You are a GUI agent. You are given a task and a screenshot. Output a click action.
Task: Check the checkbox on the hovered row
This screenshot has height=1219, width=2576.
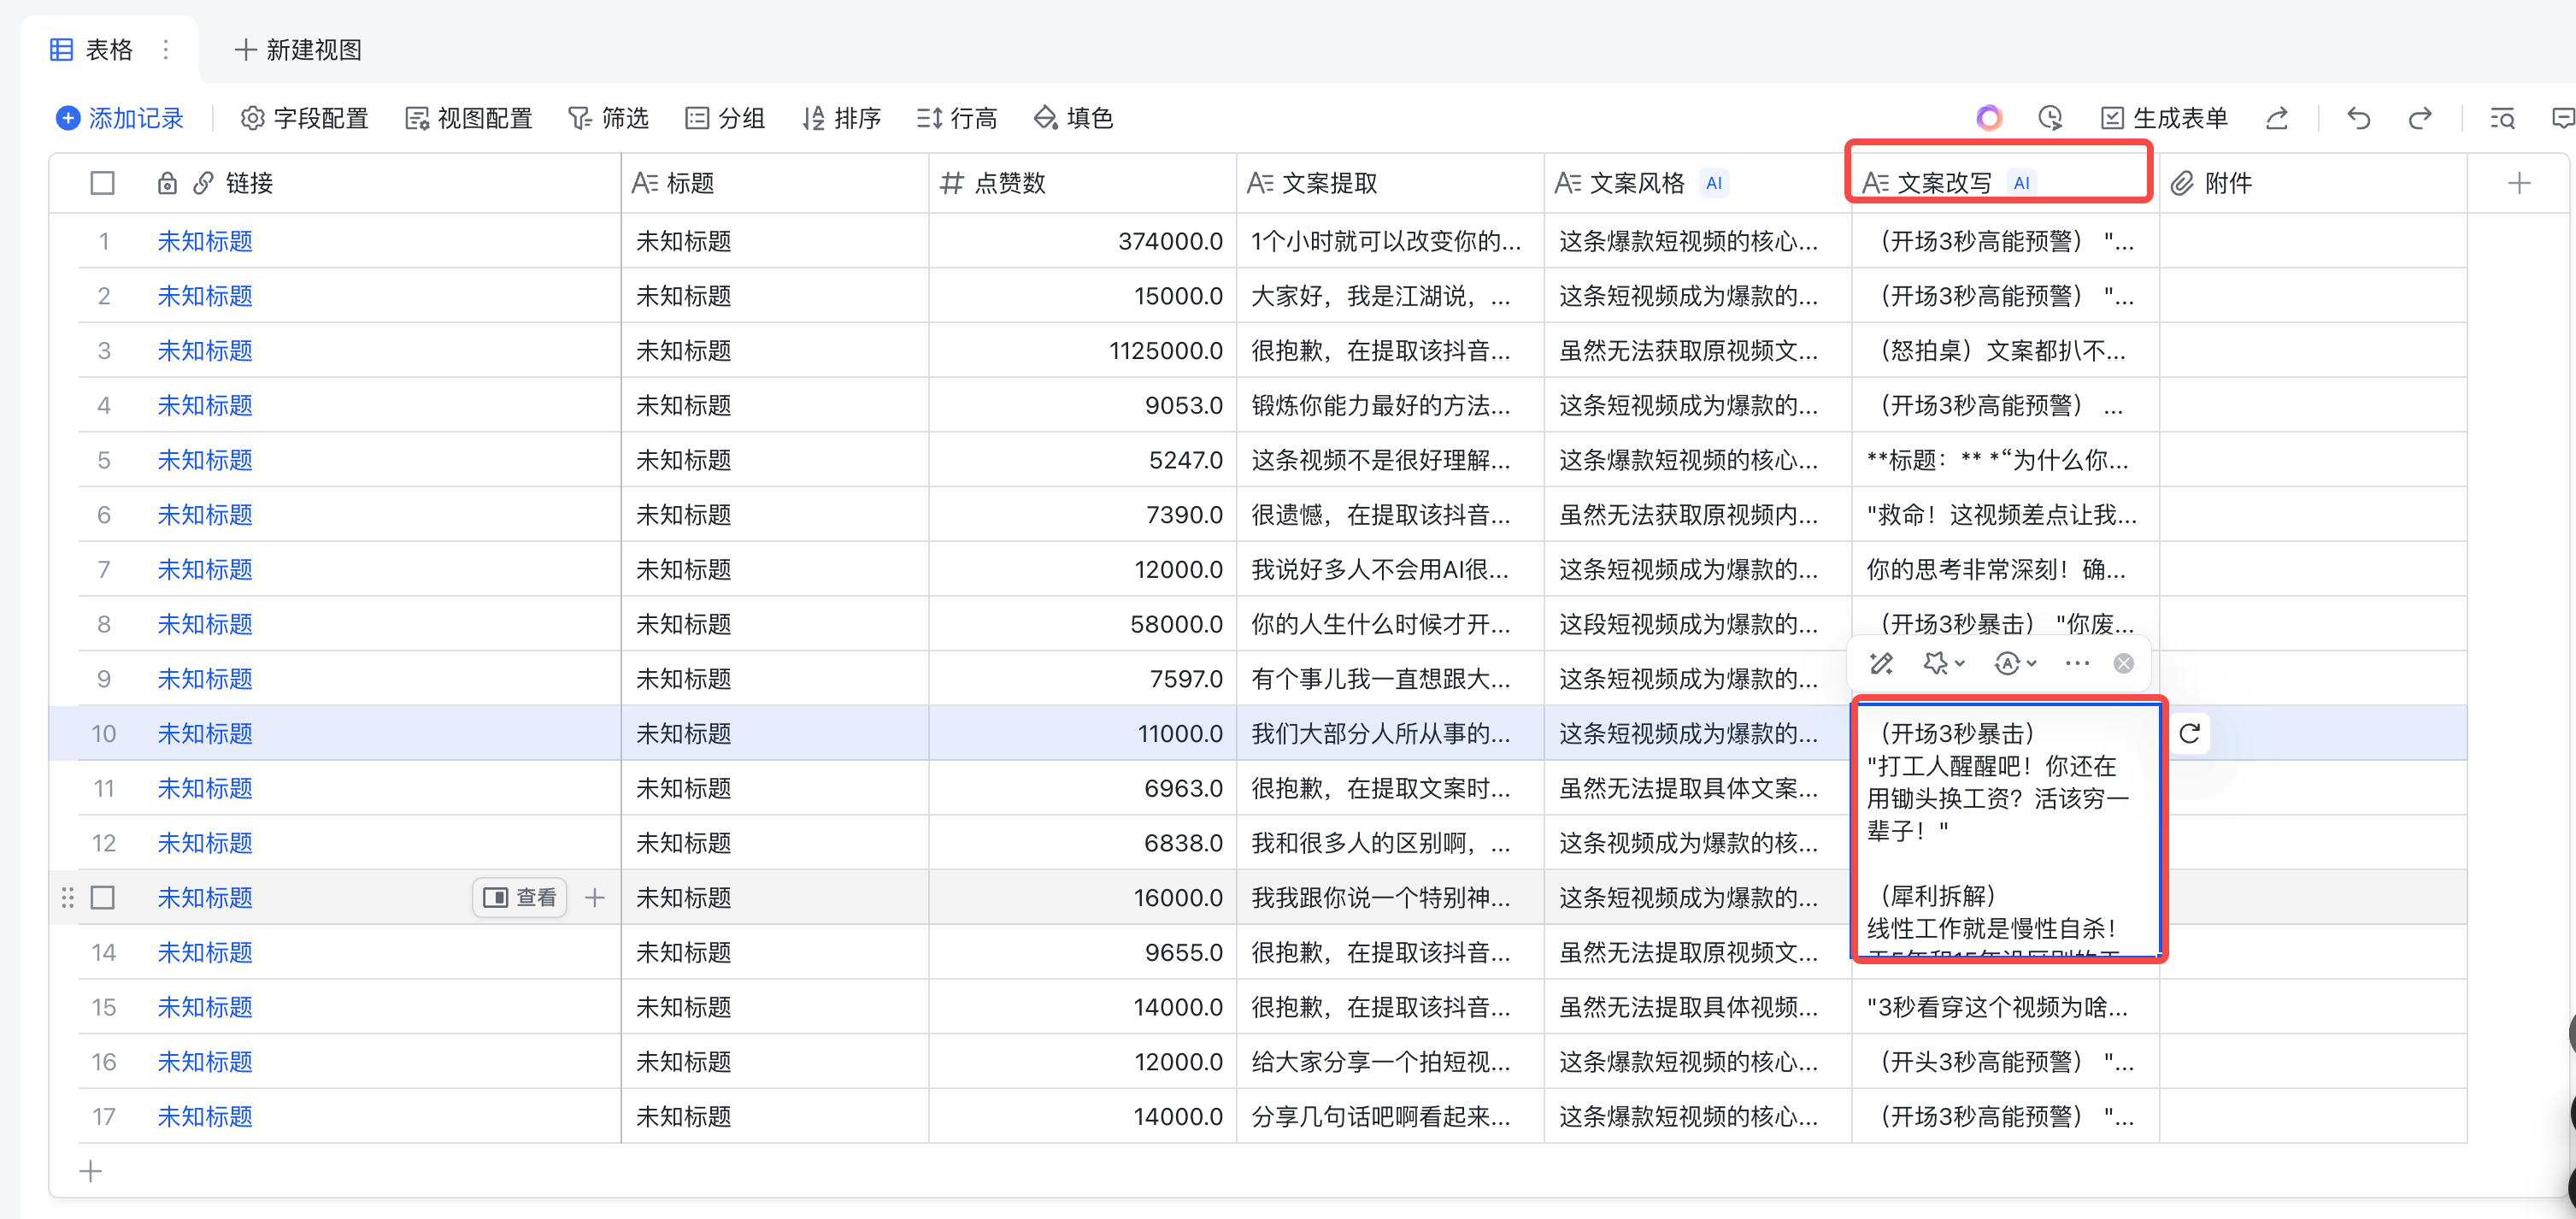click(102, 897)
